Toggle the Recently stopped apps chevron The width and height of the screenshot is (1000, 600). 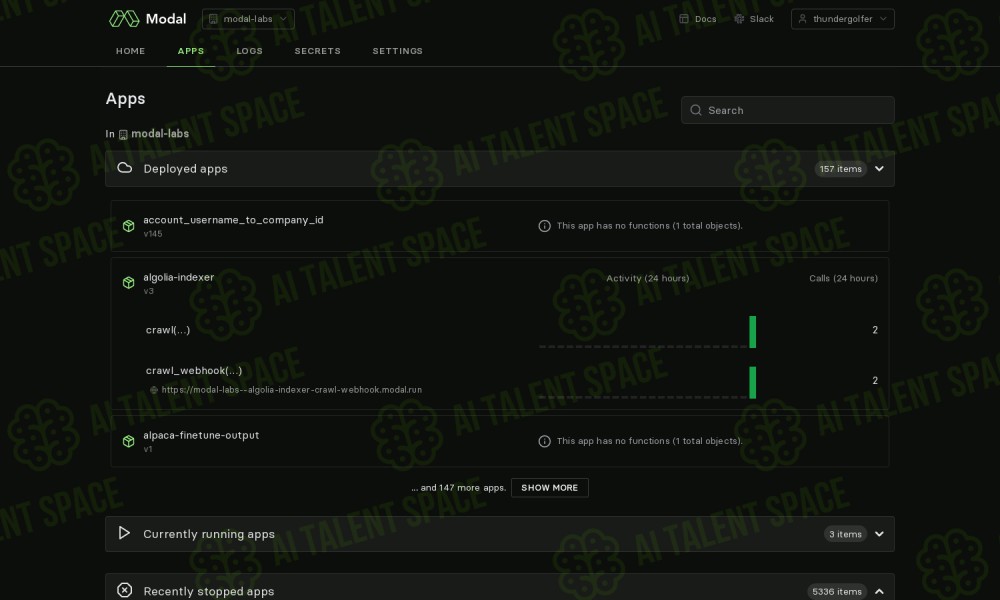pyautogui.click(x=879, y=592)
